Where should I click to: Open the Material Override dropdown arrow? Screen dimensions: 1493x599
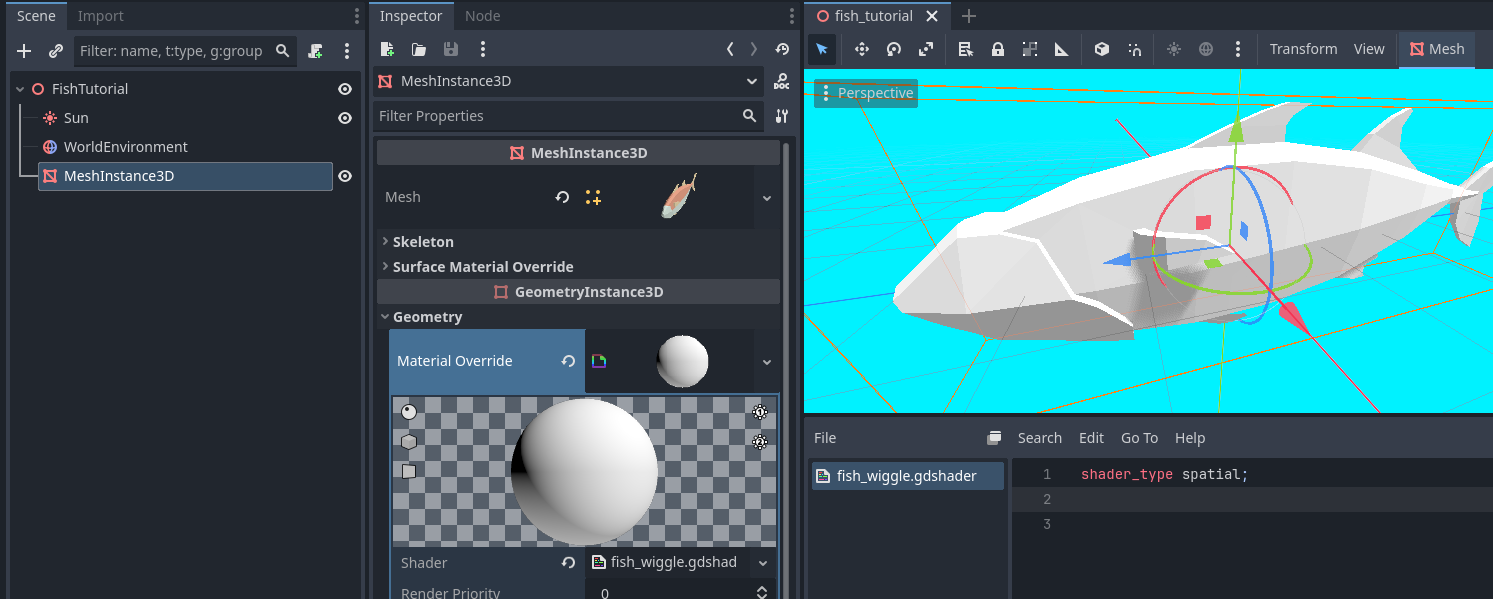767,362
